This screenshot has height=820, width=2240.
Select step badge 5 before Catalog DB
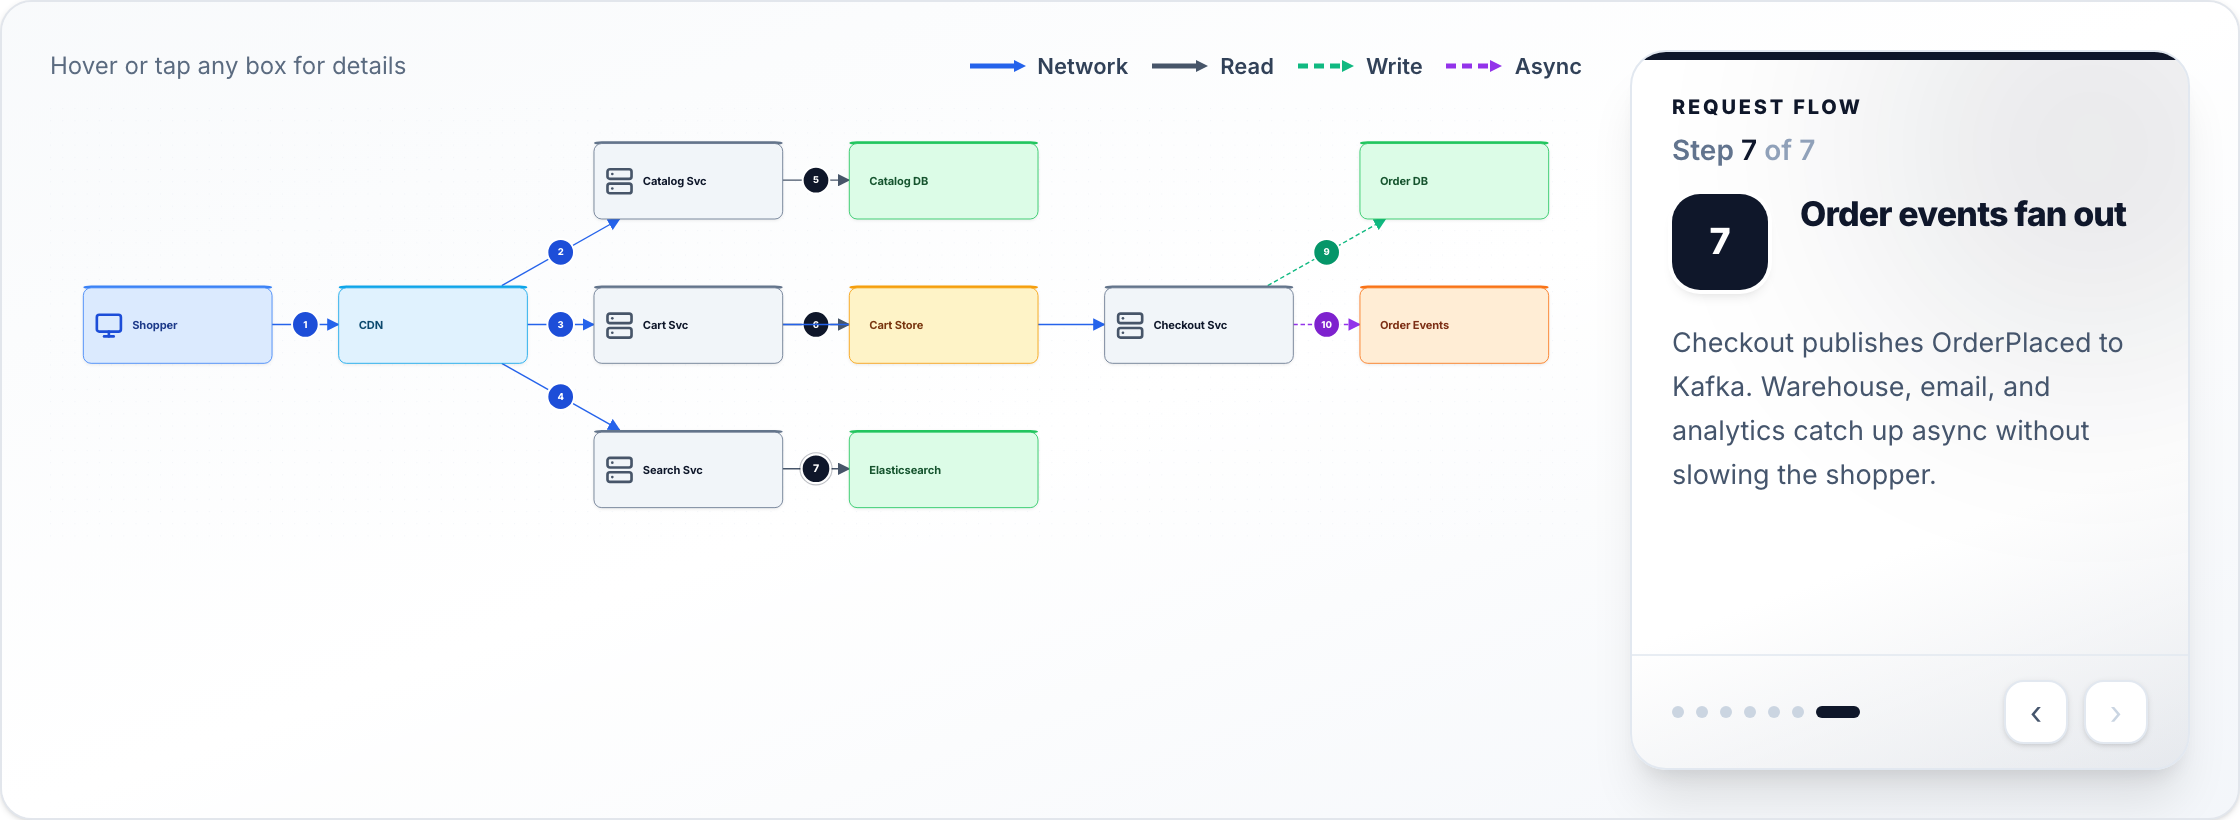(816, 180)
